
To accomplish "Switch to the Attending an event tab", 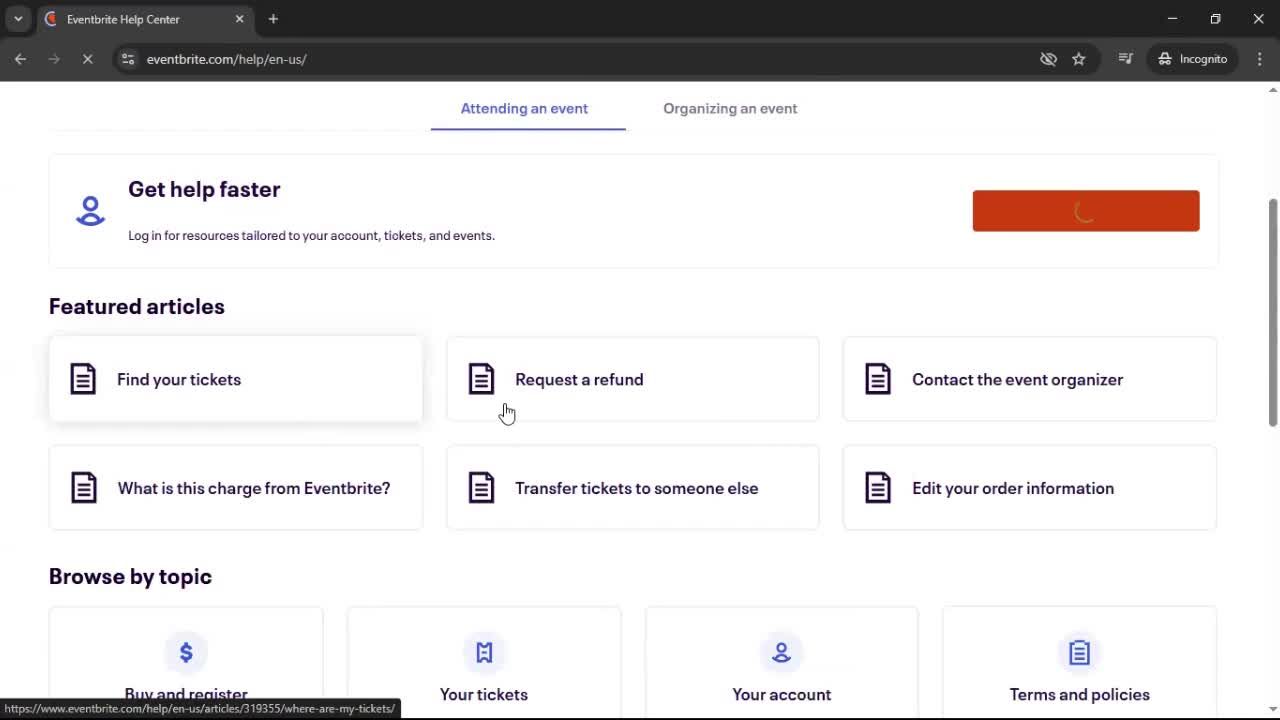I will pyautogui.click(x=524, y=108).
